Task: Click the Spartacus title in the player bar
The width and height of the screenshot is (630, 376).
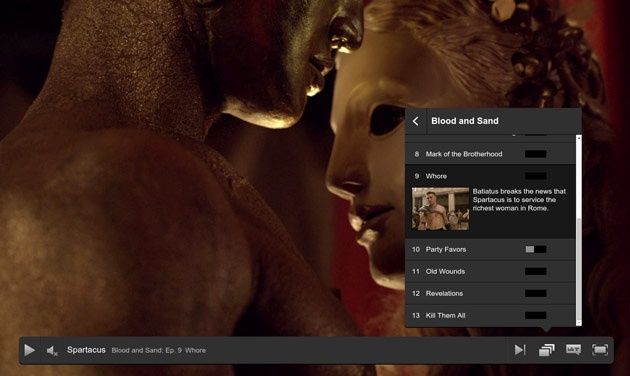Action: (x=86, y=350)
